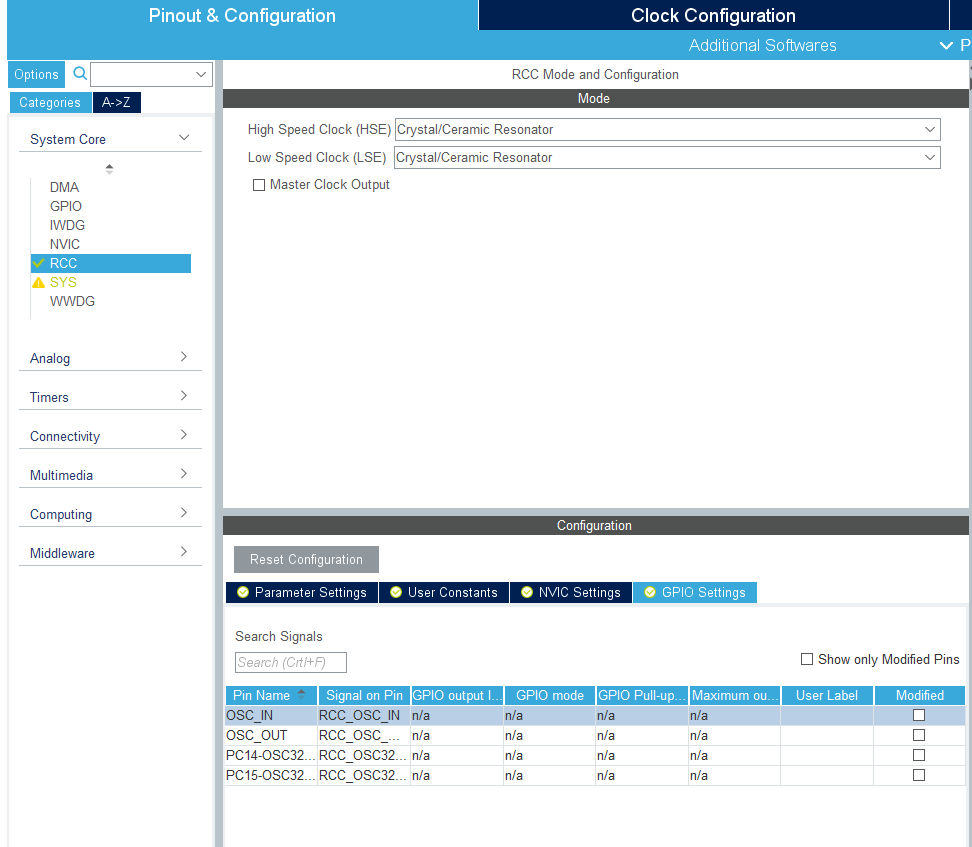Click the Options button

[x=36, y=73]
